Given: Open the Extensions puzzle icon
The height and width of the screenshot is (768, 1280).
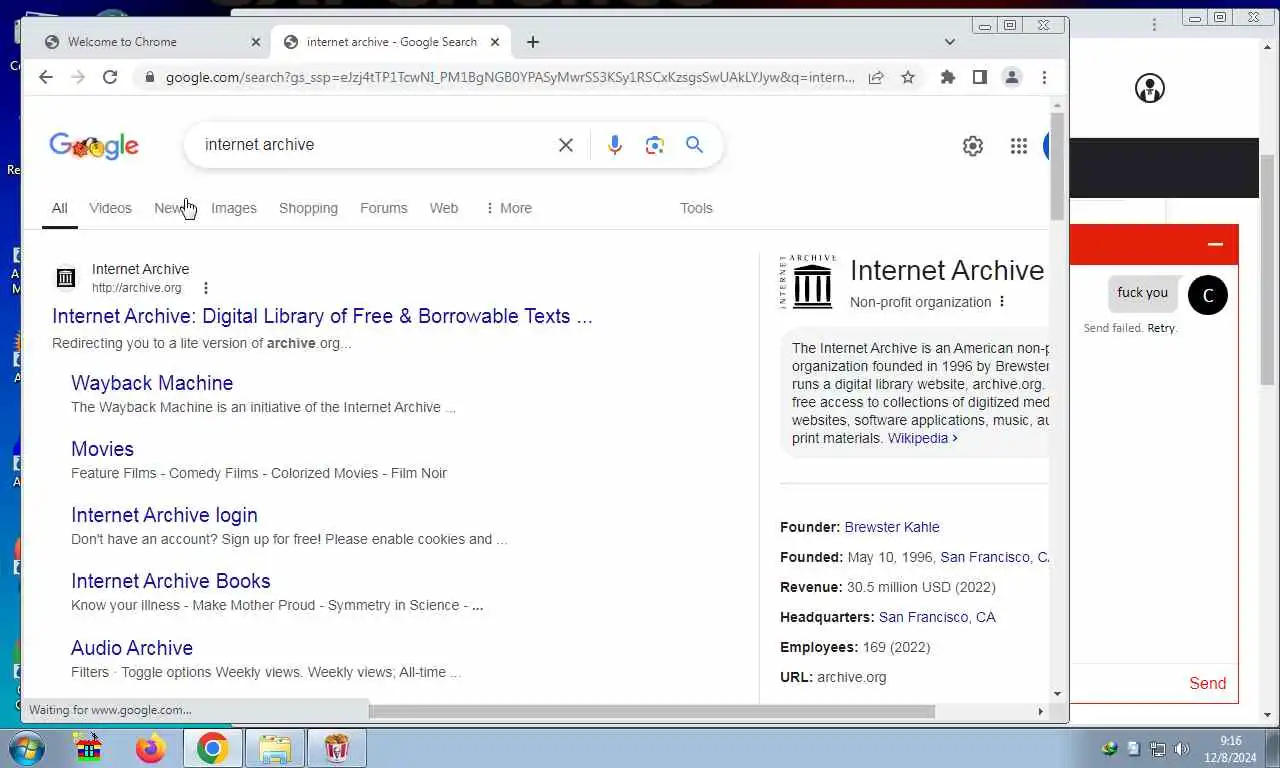Looking at the screenshot, I should pyautogui.click(x=948, y=77).
